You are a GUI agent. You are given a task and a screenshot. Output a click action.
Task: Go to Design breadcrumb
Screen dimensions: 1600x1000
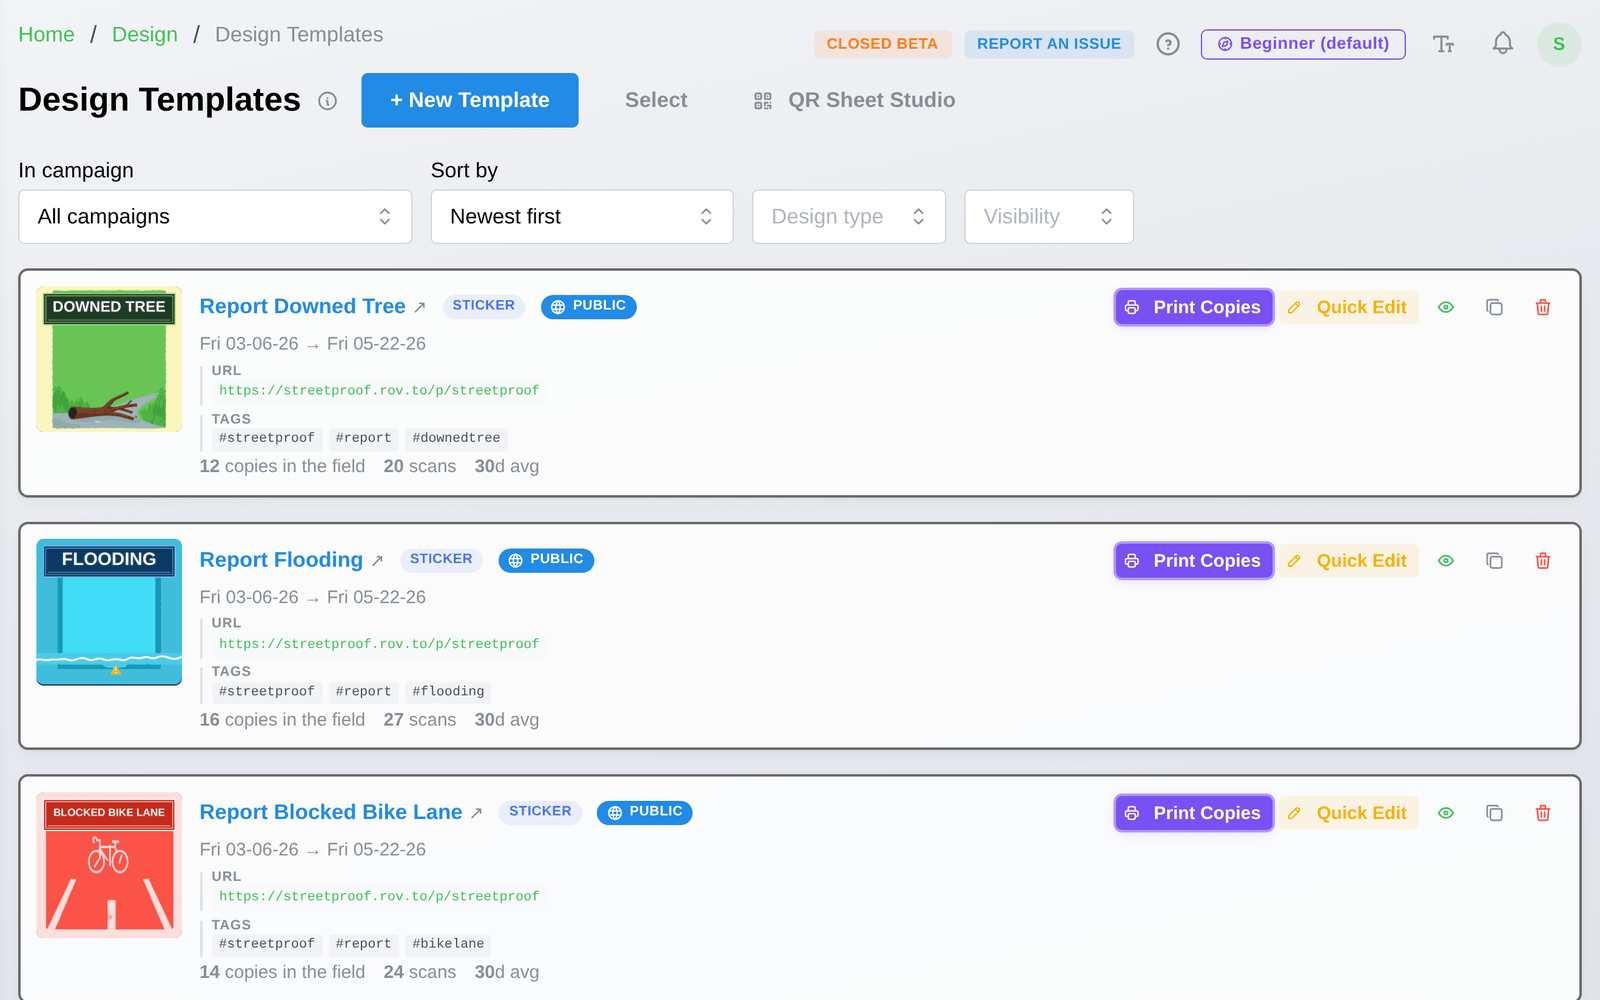145,35
